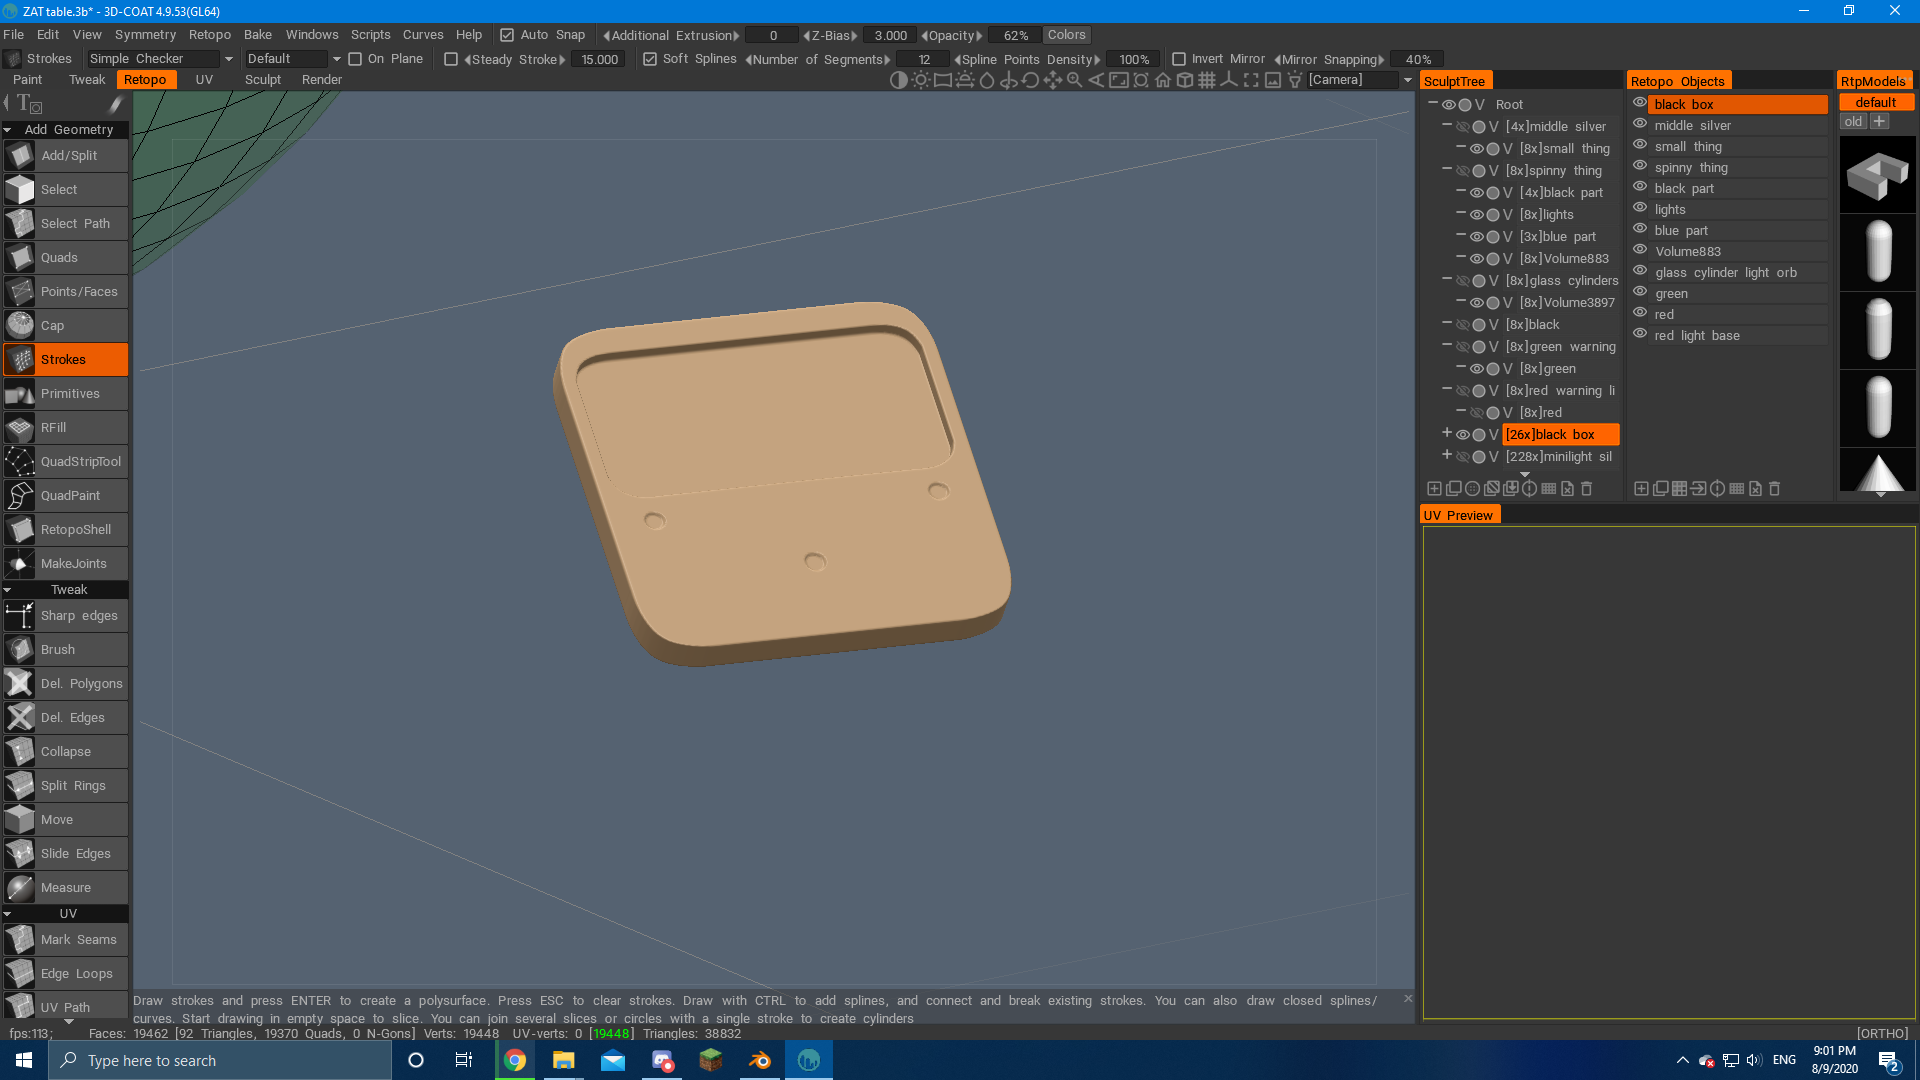Switch to the Sculpt room tab

[x=262, y=80]
